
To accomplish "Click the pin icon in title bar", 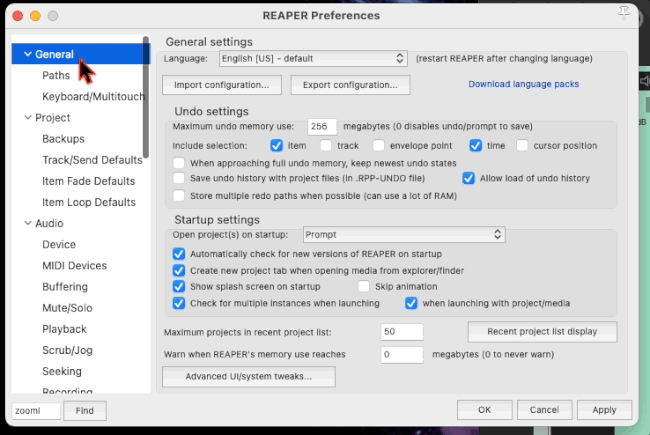I will coord(624,13).
